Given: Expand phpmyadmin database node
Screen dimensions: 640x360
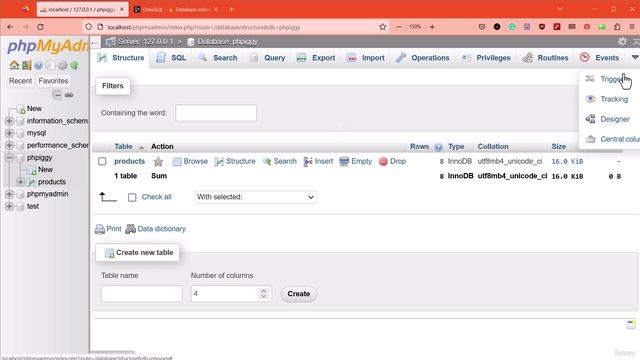Looking at the screenshot, I should (x=9, y=194).
